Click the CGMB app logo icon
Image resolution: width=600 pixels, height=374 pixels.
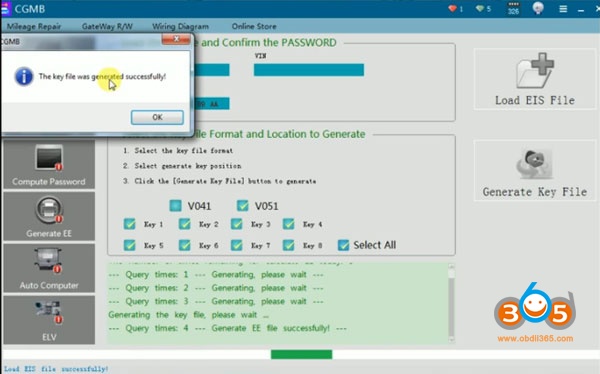tap(5, 8)
